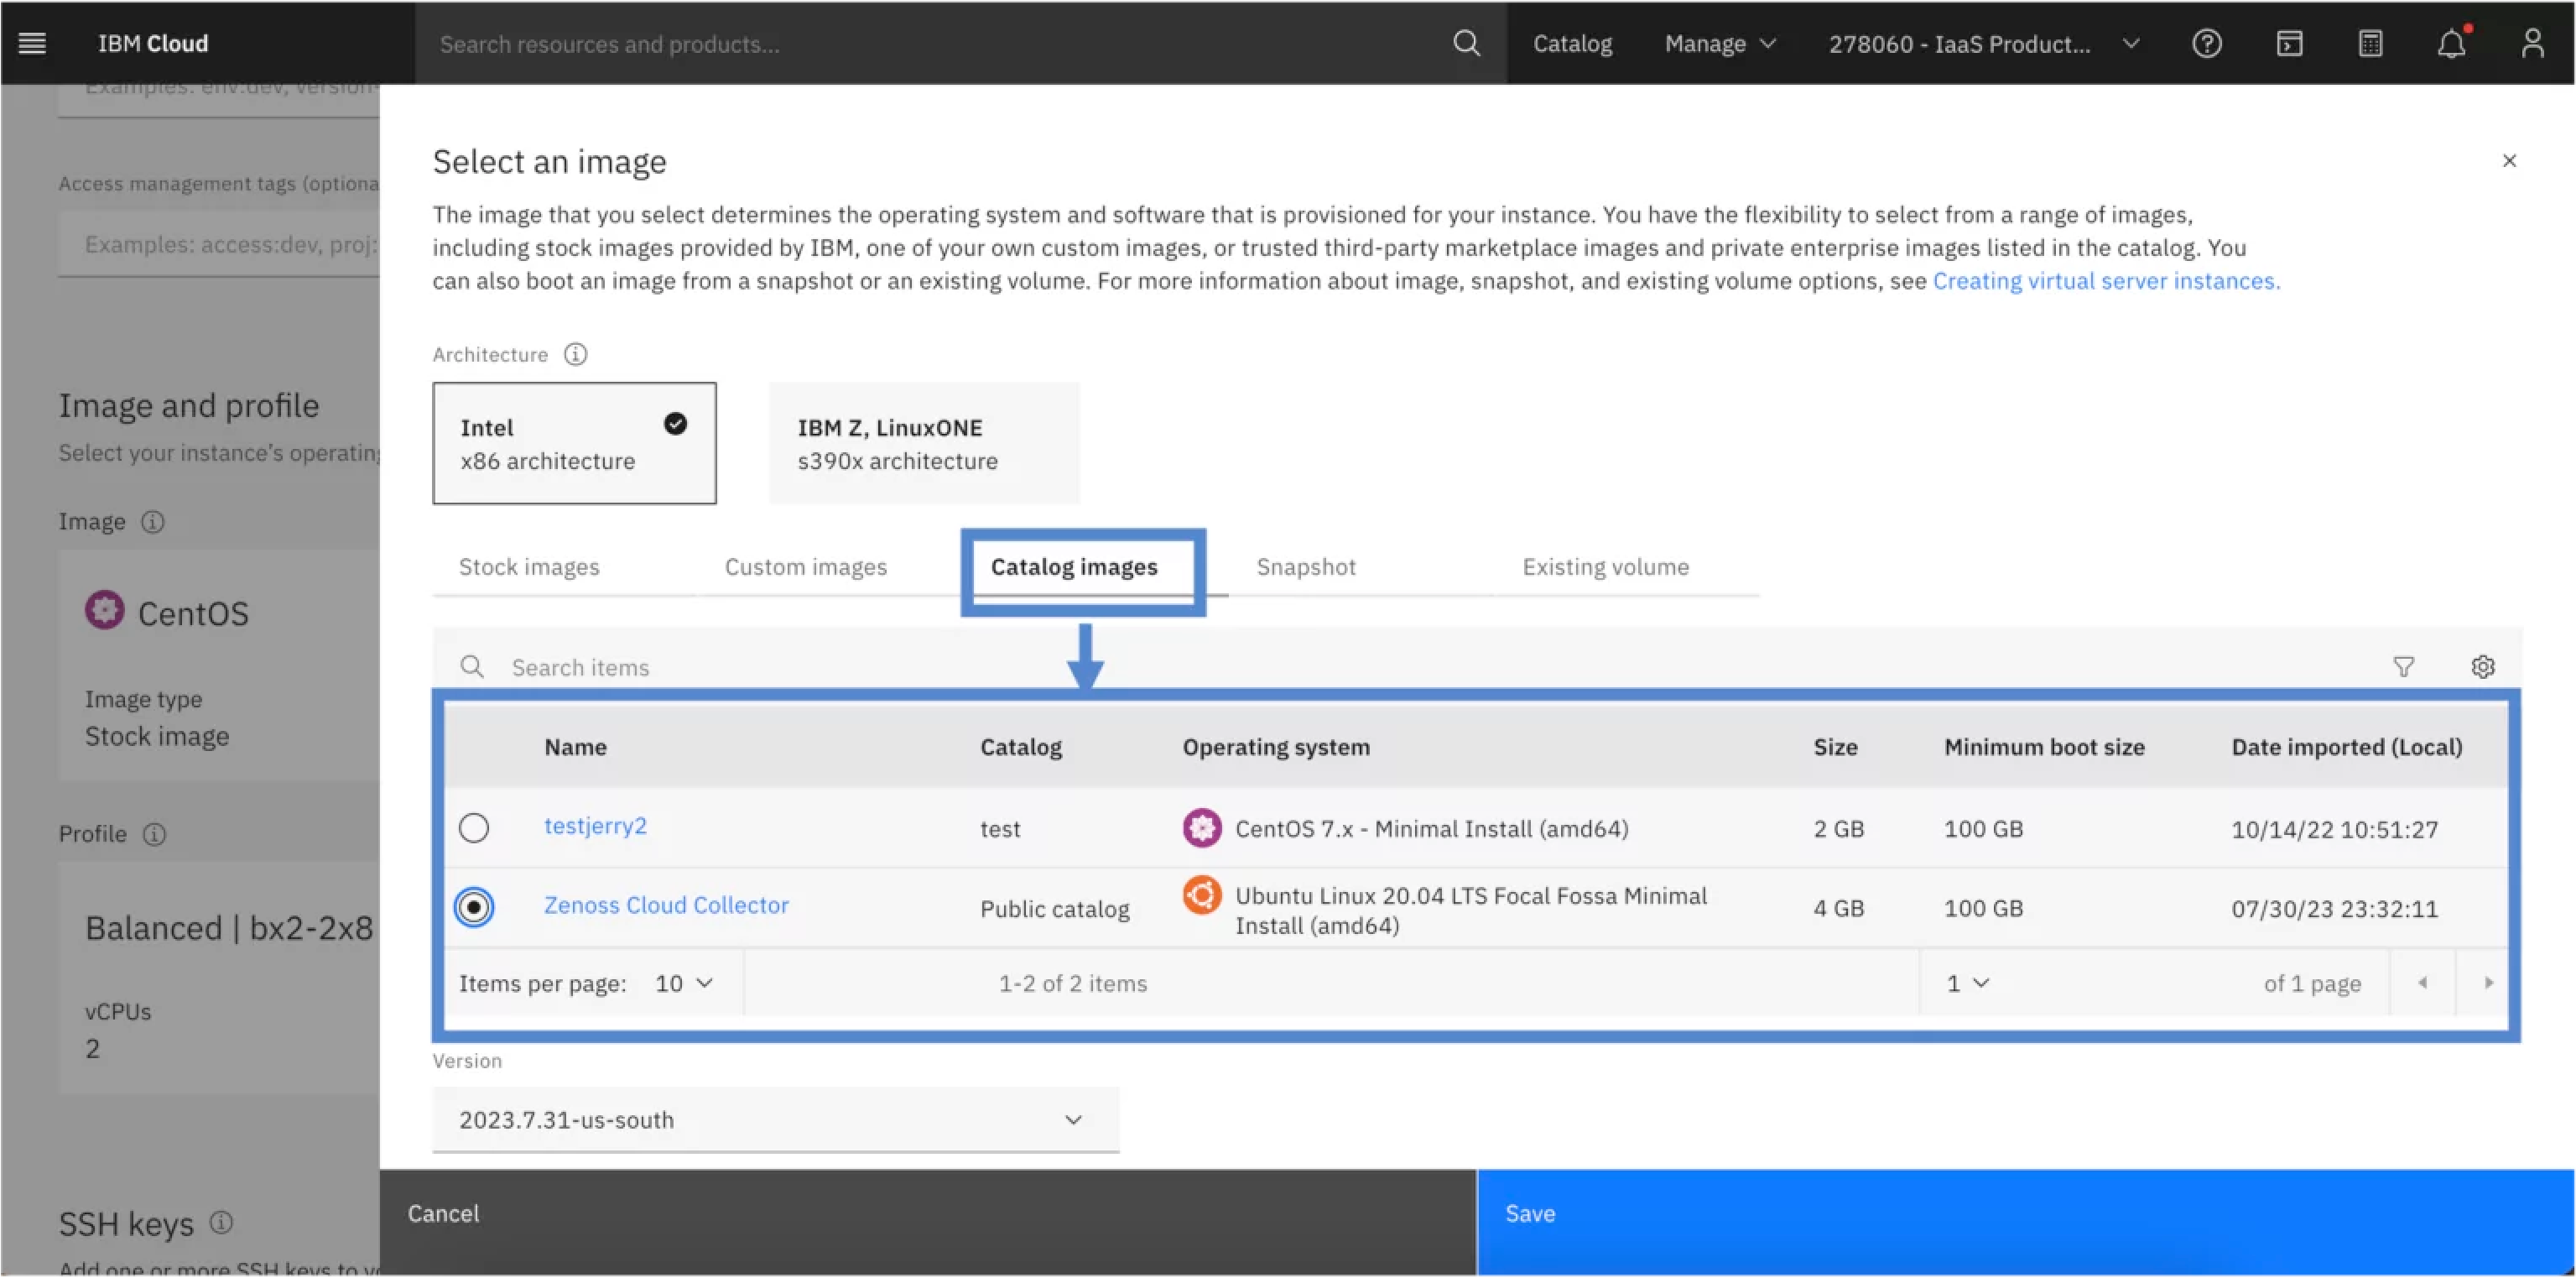Click the CentOS logo in testjerry2 row
This screenshot has width=2576, height=1278.
1202,827
